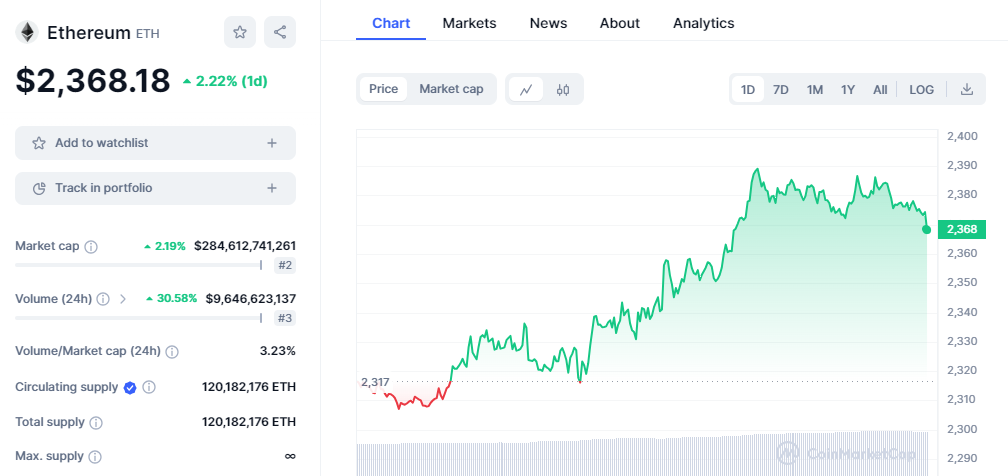Click the market cap rank progress bar
The width and height of the screenshot is (1008, 476).
click(x=139, y=265)
